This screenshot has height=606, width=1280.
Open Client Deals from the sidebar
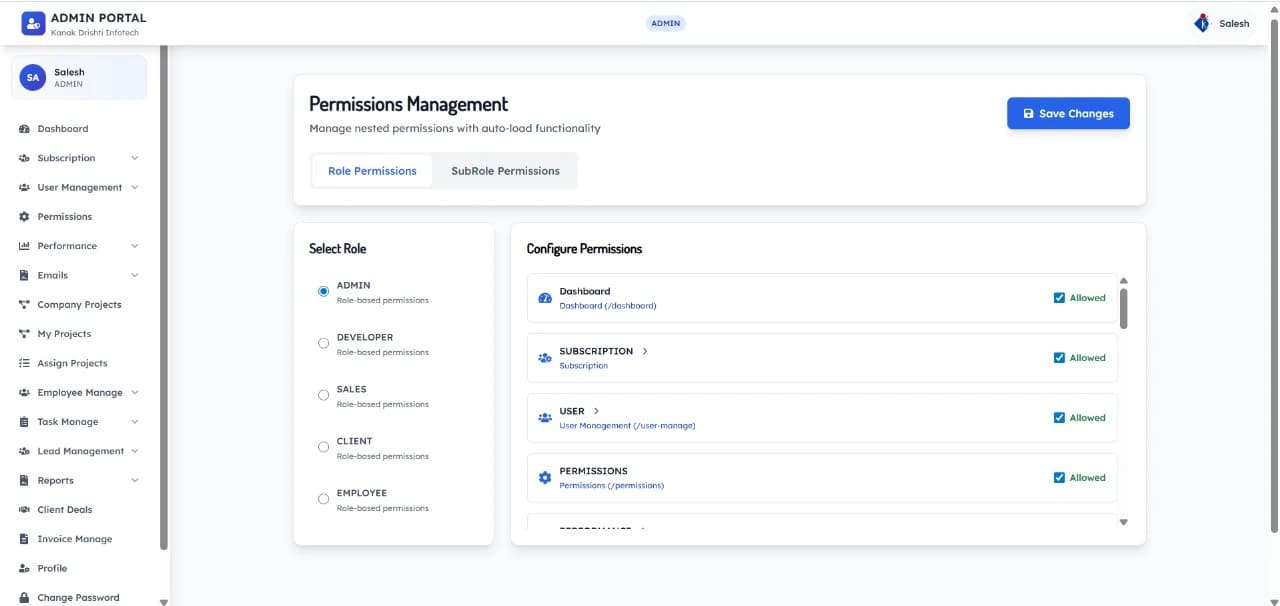[24, 509]
